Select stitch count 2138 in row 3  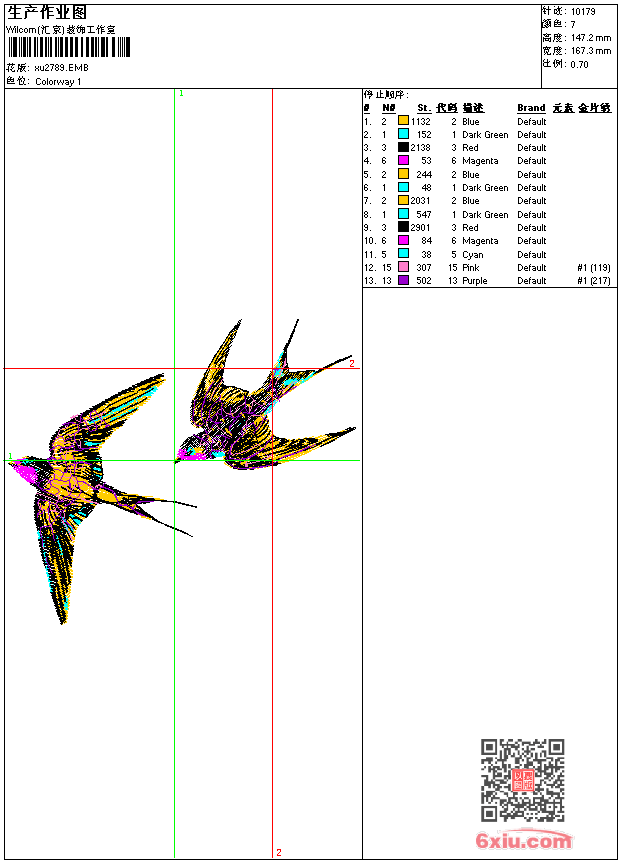(x=421, y=148)
